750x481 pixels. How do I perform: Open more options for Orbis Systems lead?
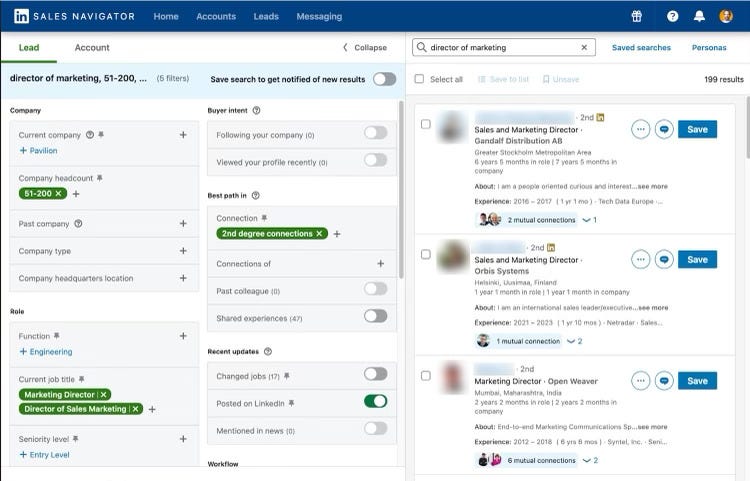pyautogui.click(x=640, y=260)
